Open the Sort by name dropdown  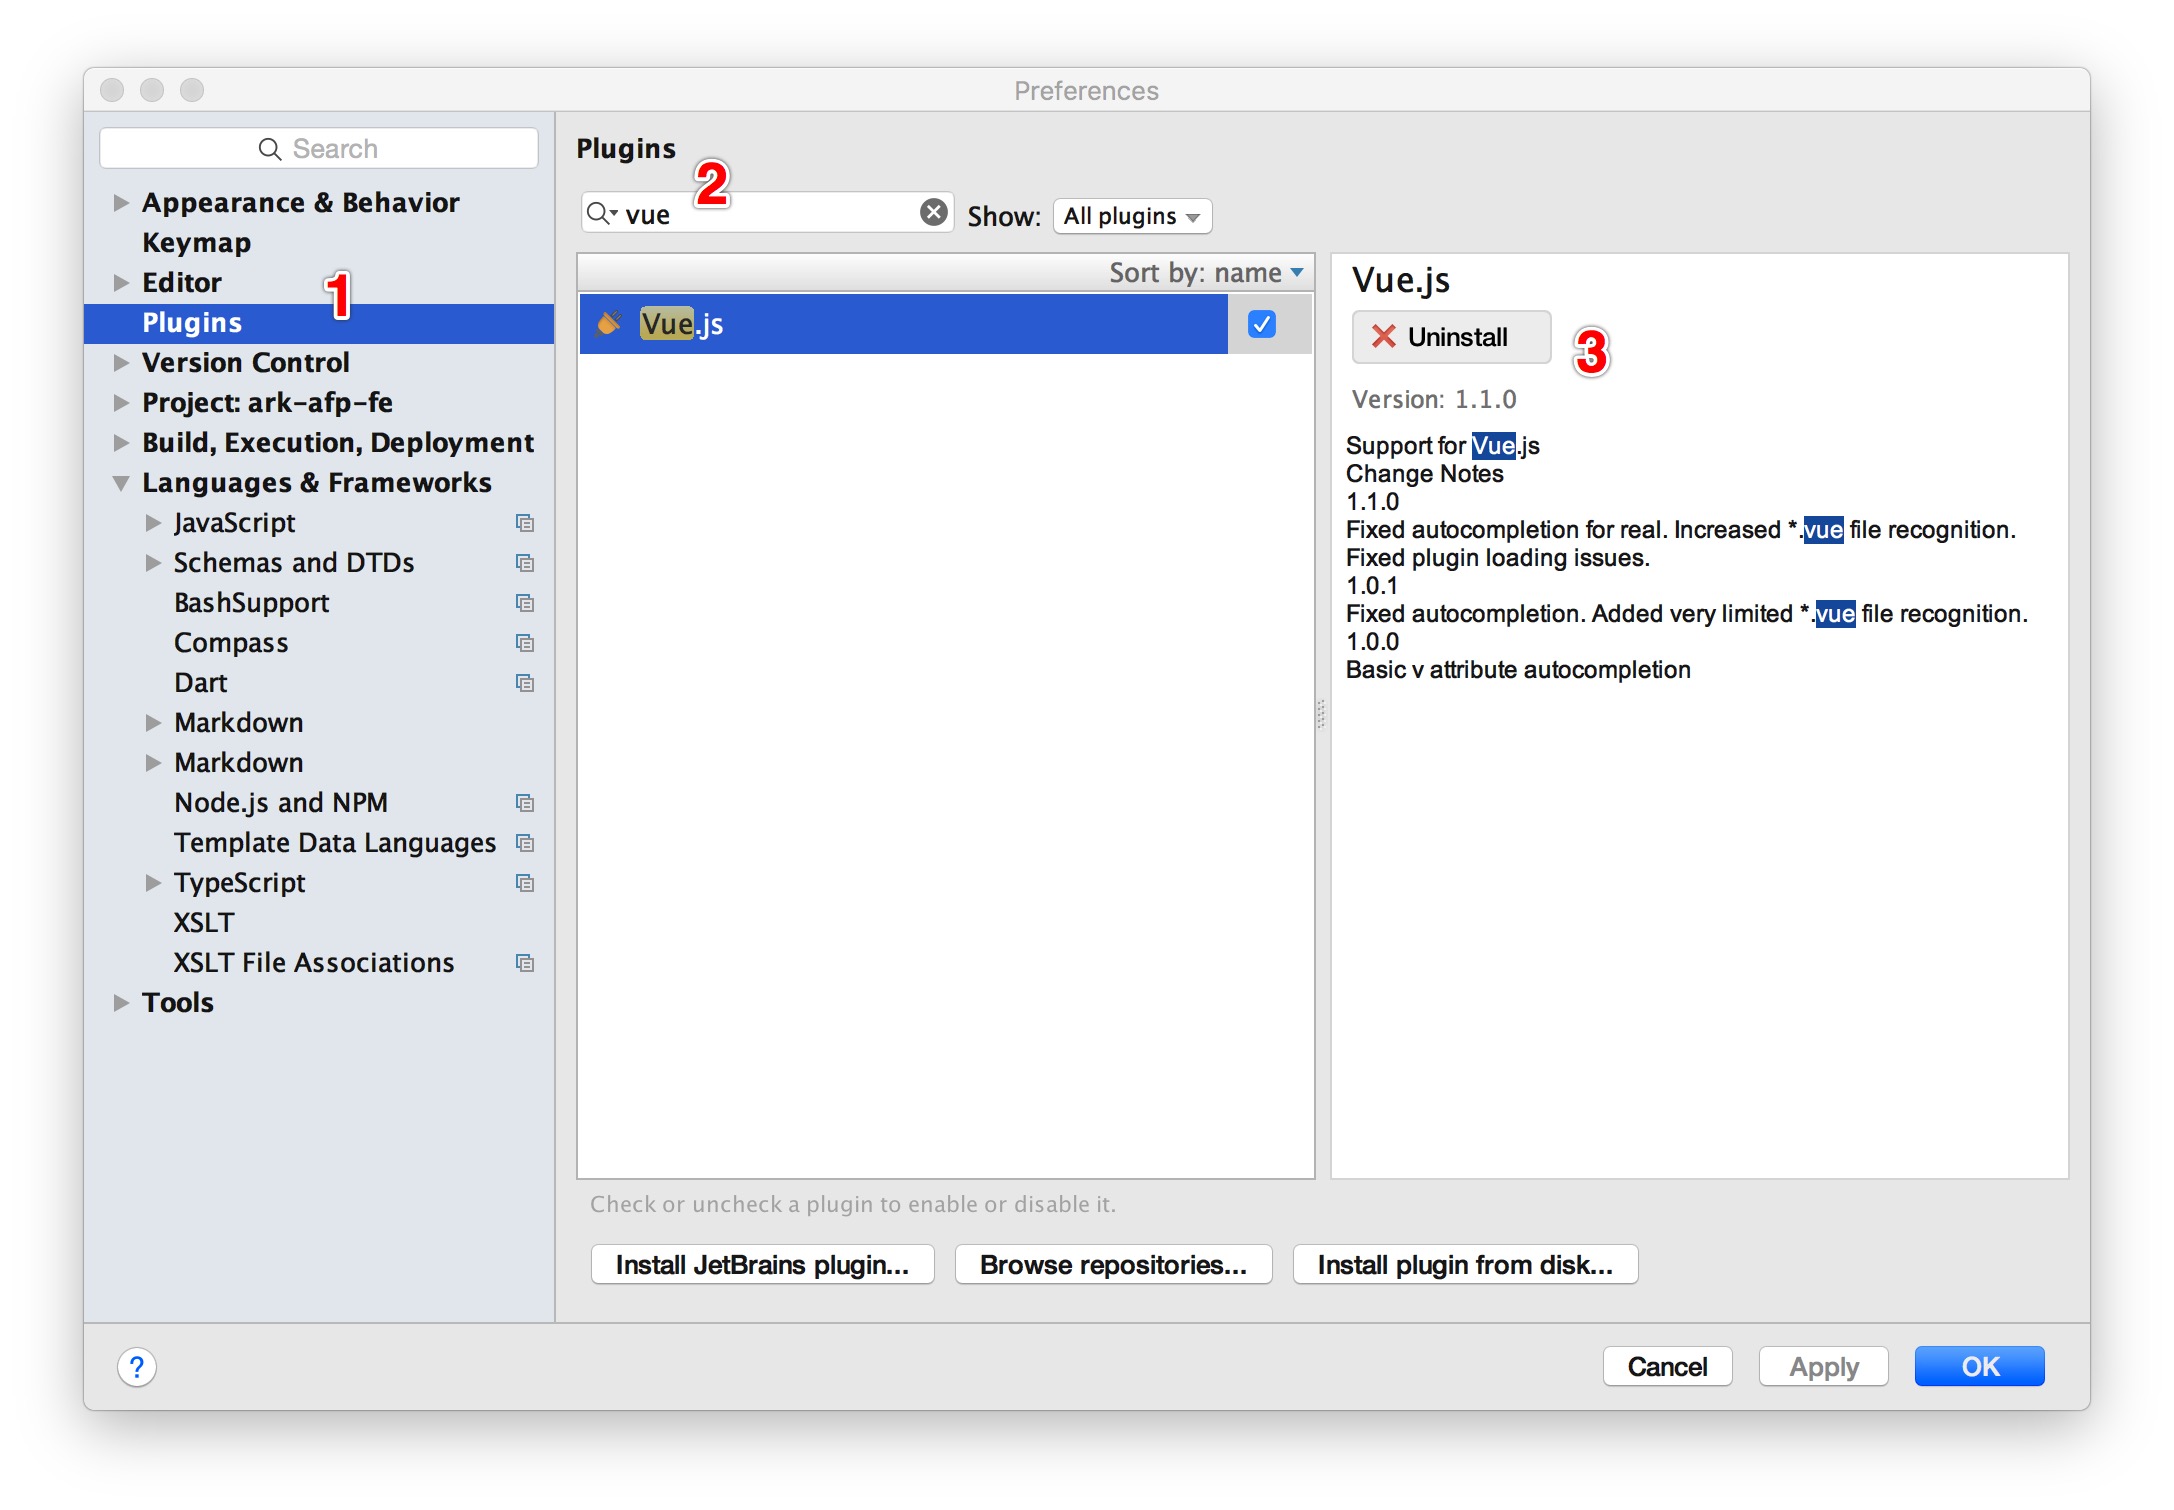click(x=1206, y=273)
